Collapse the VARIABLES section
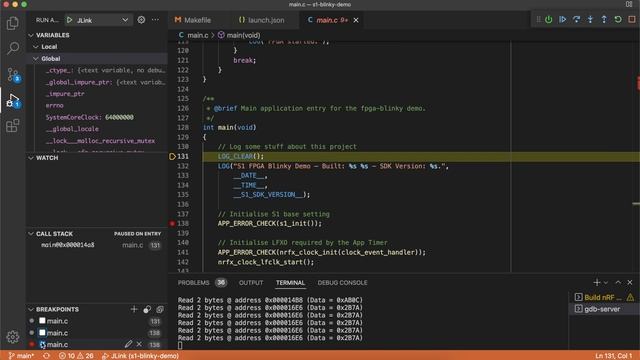The image size is (640, 360). [31, 35]
